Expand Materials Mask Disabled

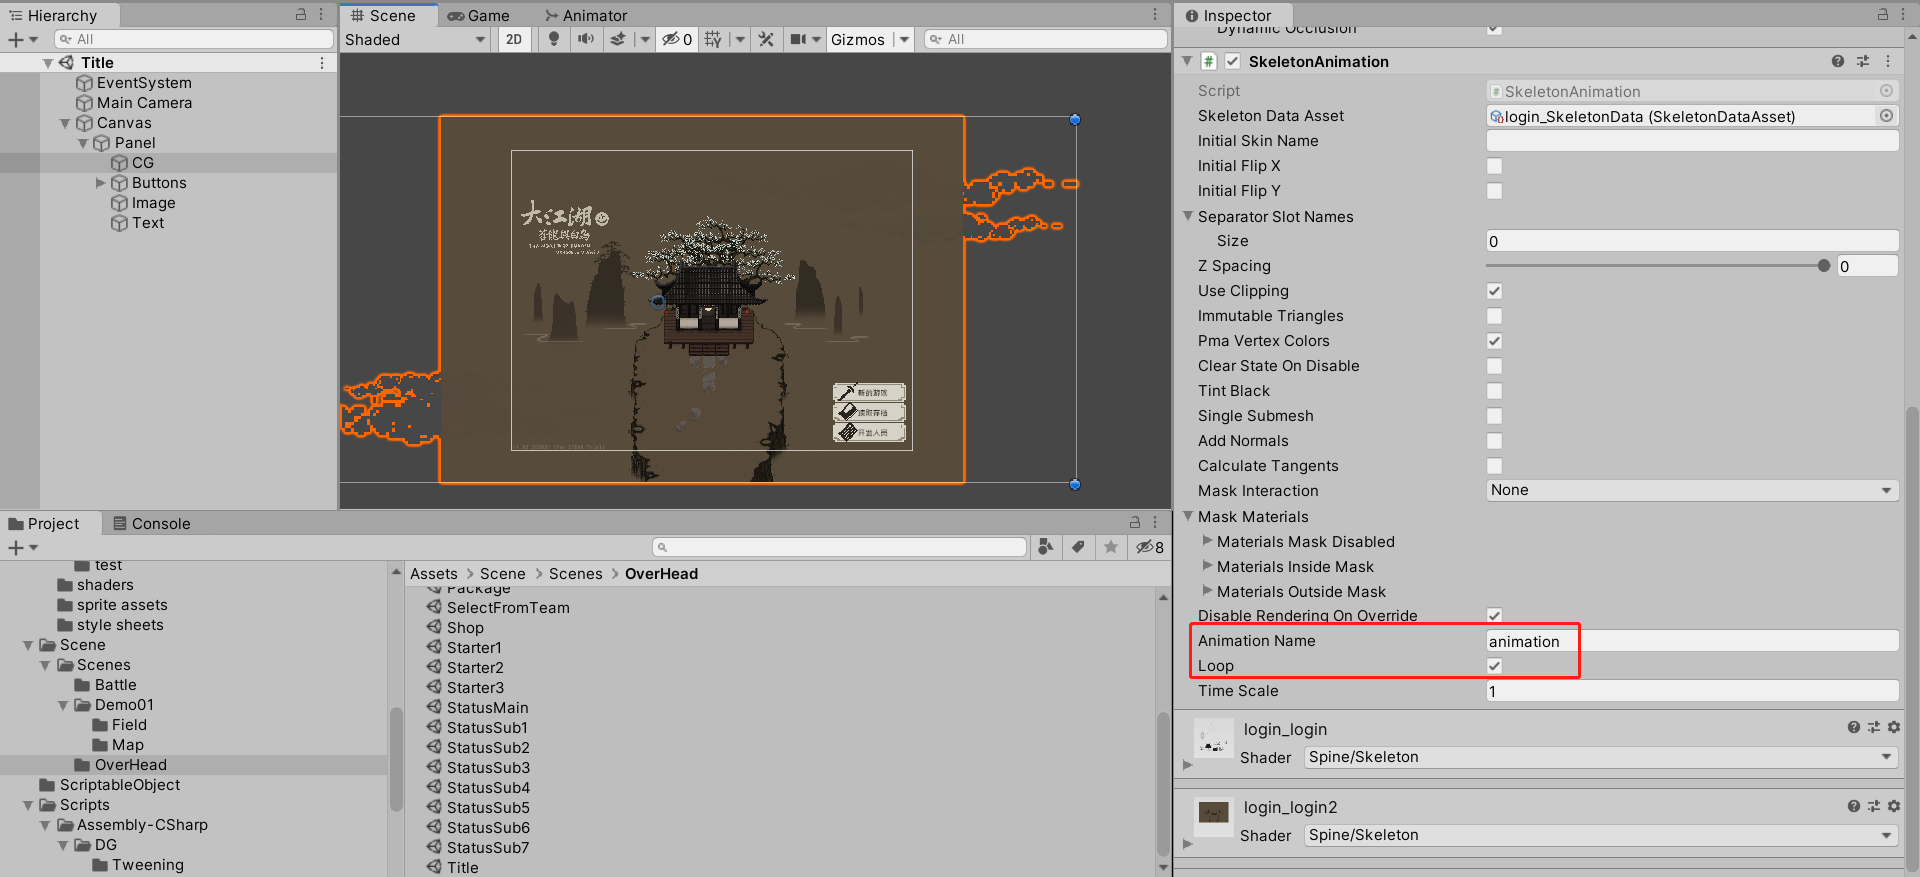click(x=1207, y=541)
